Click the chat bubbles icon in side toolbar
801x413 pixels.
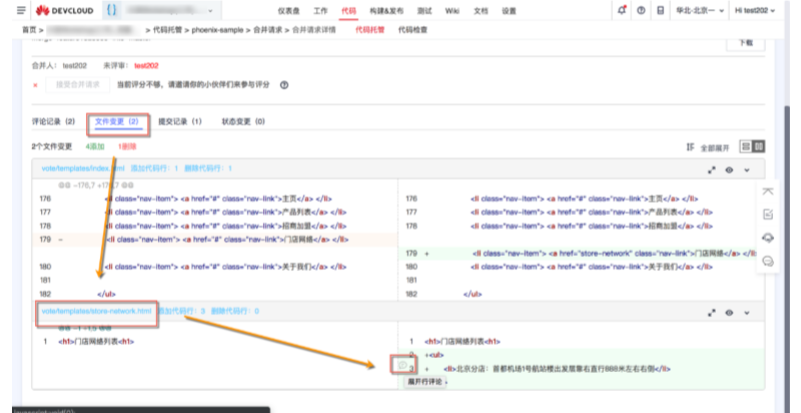[x=768, y=262]
